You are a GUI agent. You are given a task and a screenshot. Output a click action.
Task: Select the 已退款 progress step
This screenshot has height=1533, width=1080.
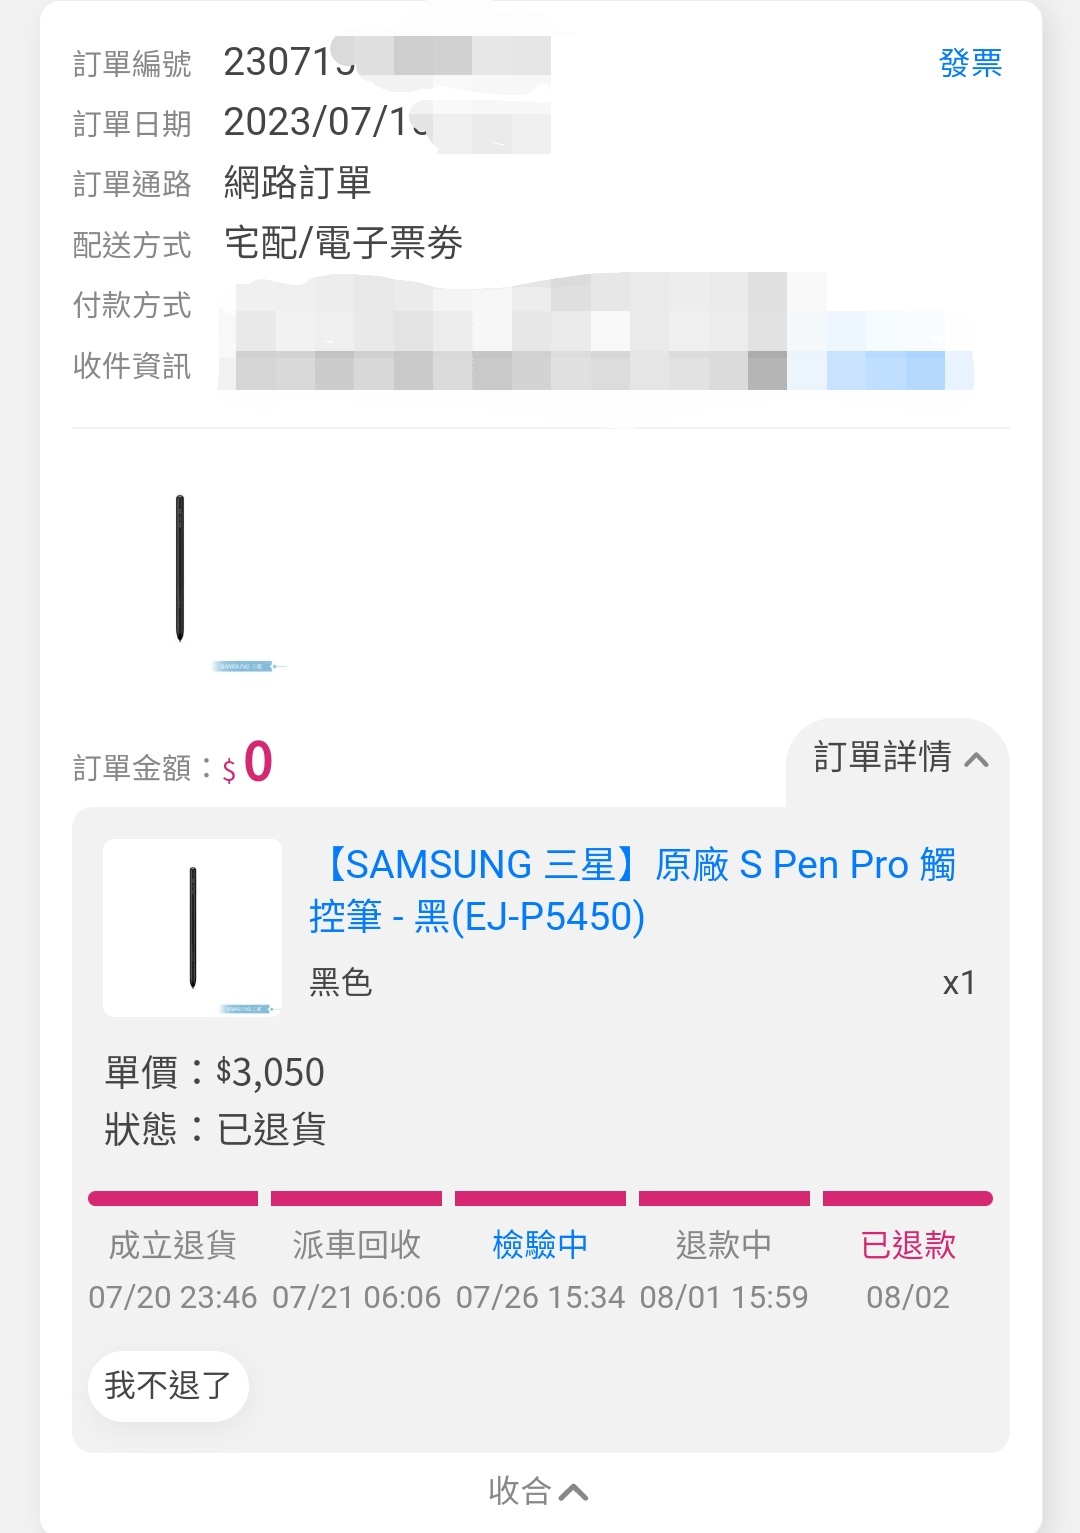[x=908, y=1245]
